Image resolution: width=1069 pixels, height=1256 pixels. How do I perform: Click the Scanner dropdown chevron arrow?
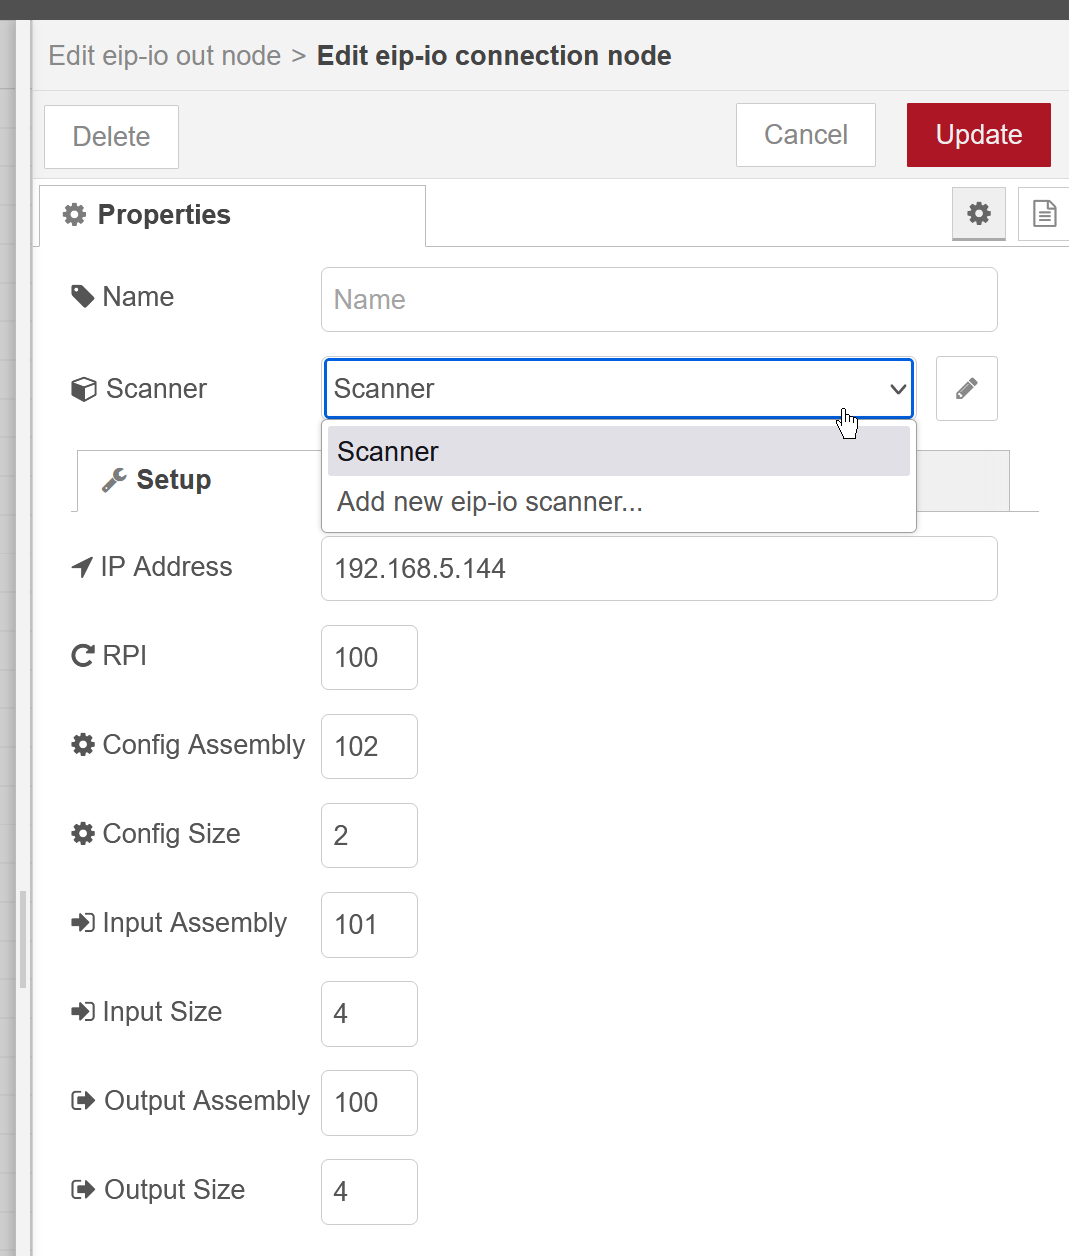point(898,389)
